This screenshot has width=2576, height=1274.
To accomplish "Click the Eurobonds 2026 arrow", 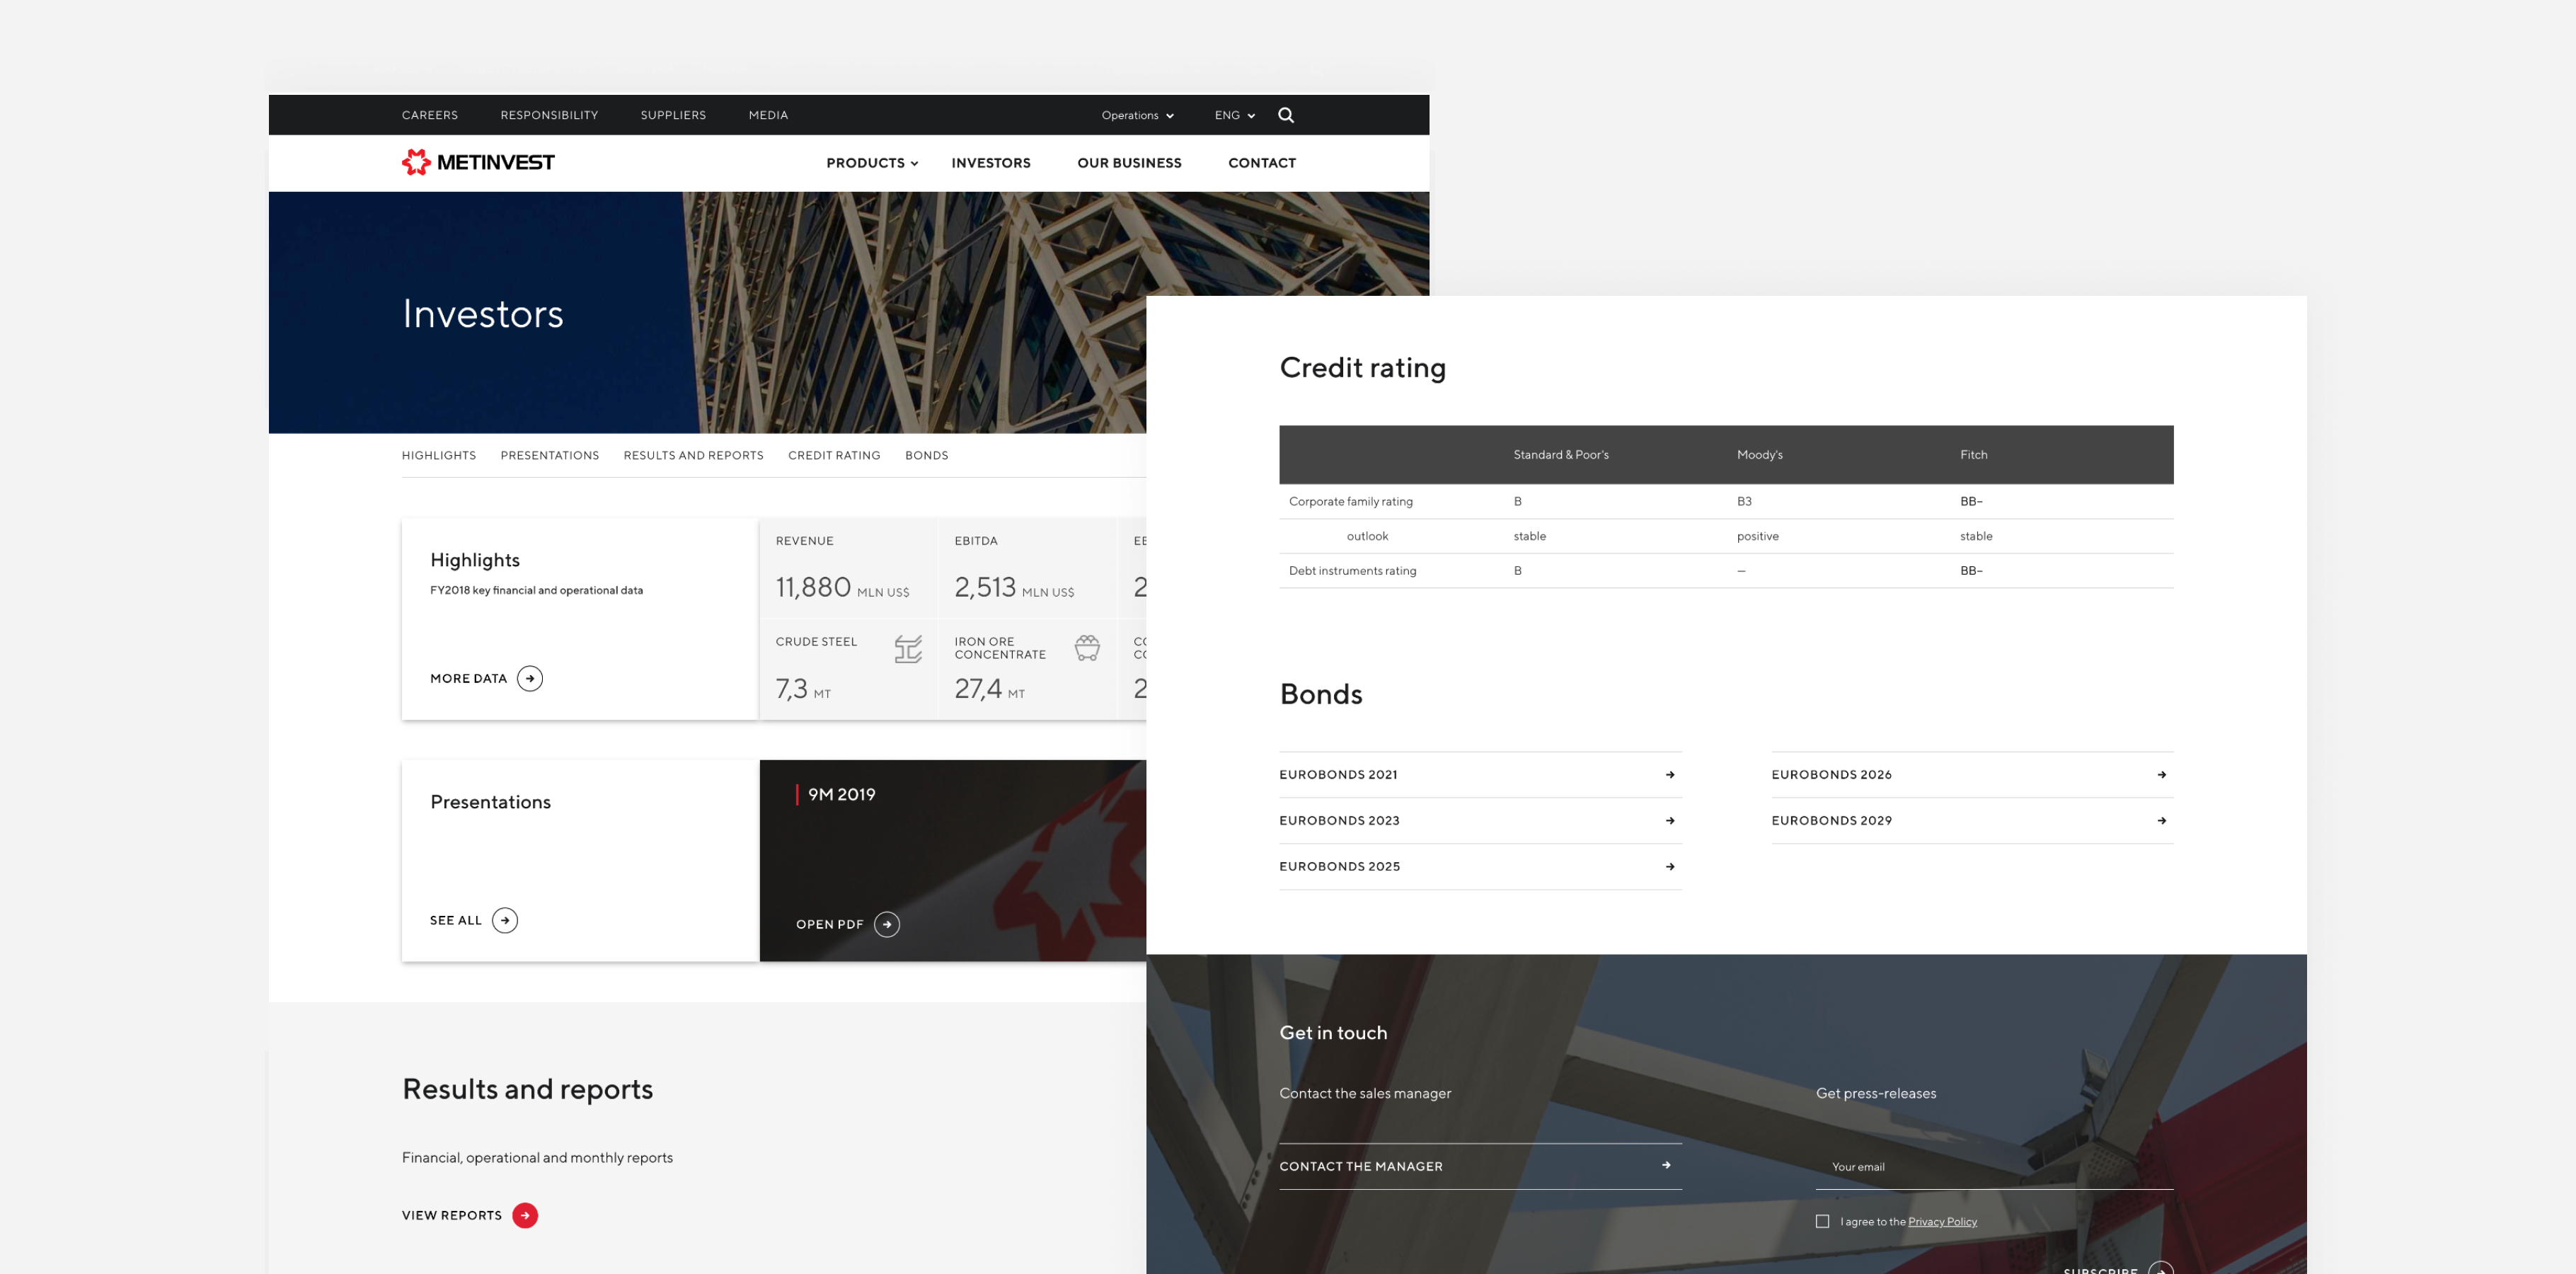I will coord(2162,775).
